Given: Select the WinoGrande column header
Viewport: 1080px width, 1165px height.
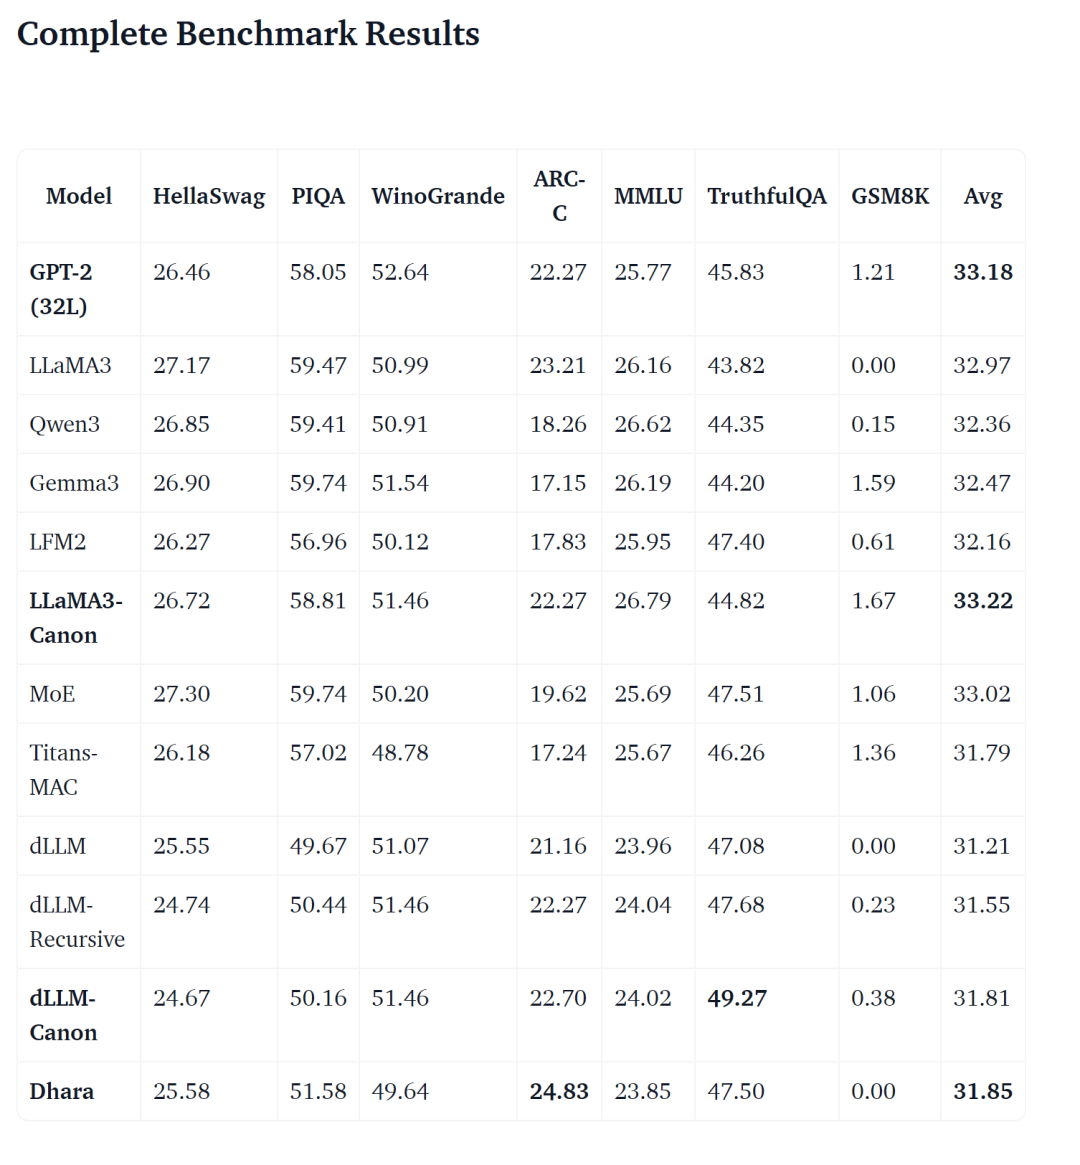Looking at the screenshot, I should click(x=438, y=196).
